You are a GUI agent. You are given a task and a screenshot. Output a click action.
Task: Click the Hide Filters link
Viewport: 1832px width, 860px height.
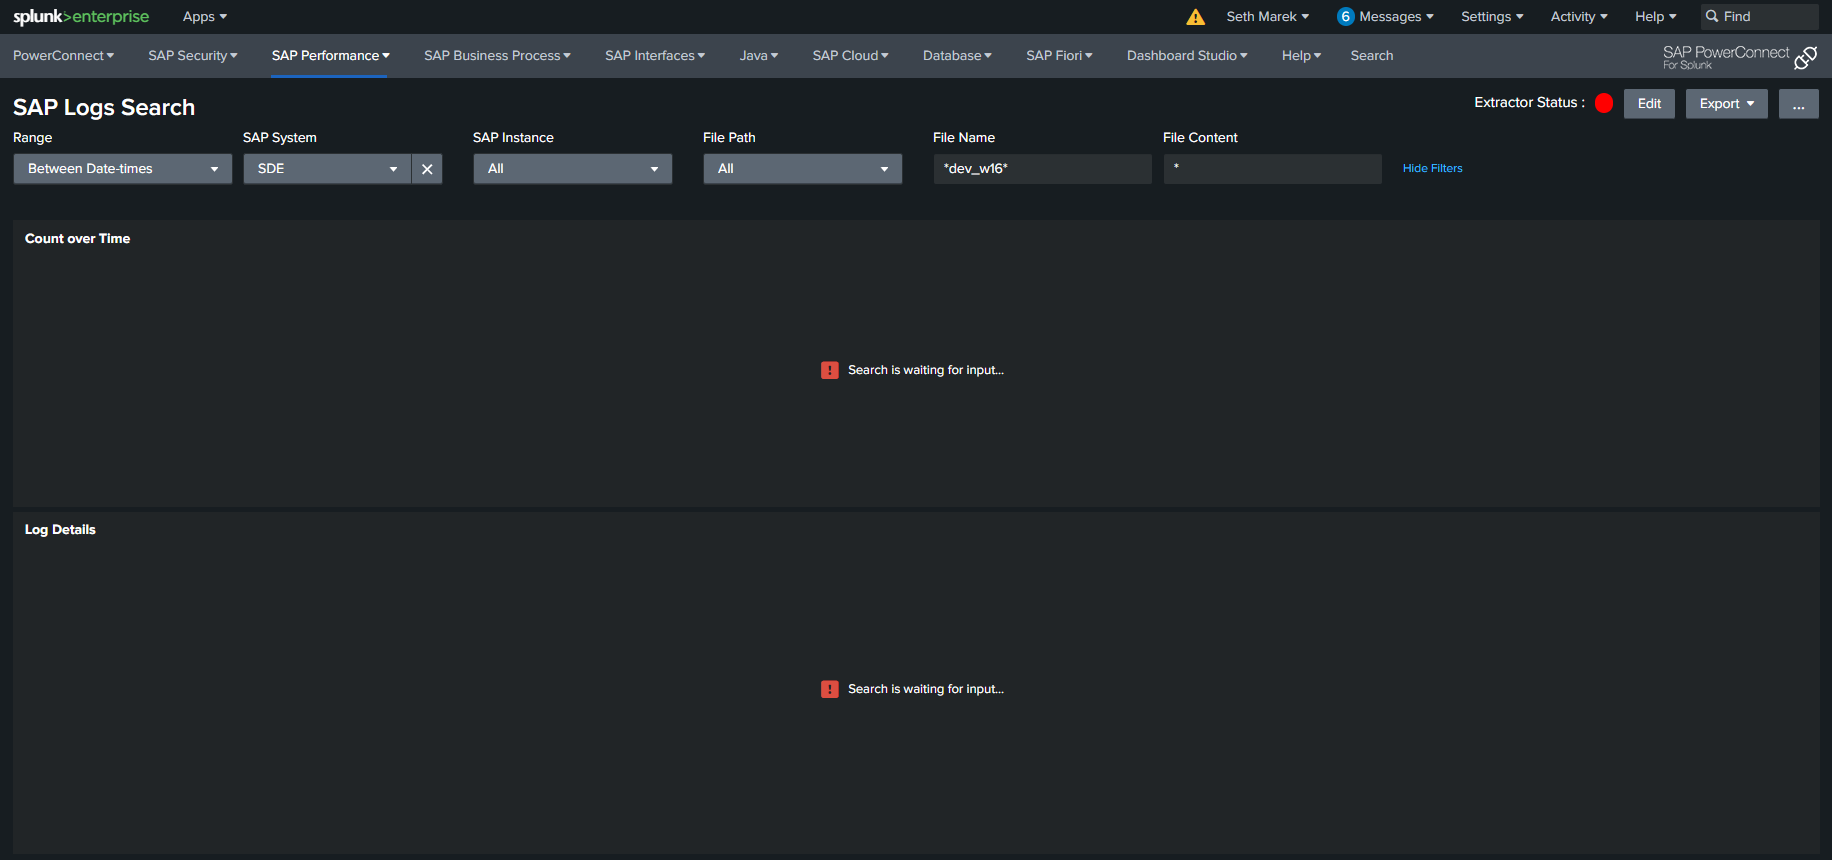pyautogui.click(x=1432, y=168)
